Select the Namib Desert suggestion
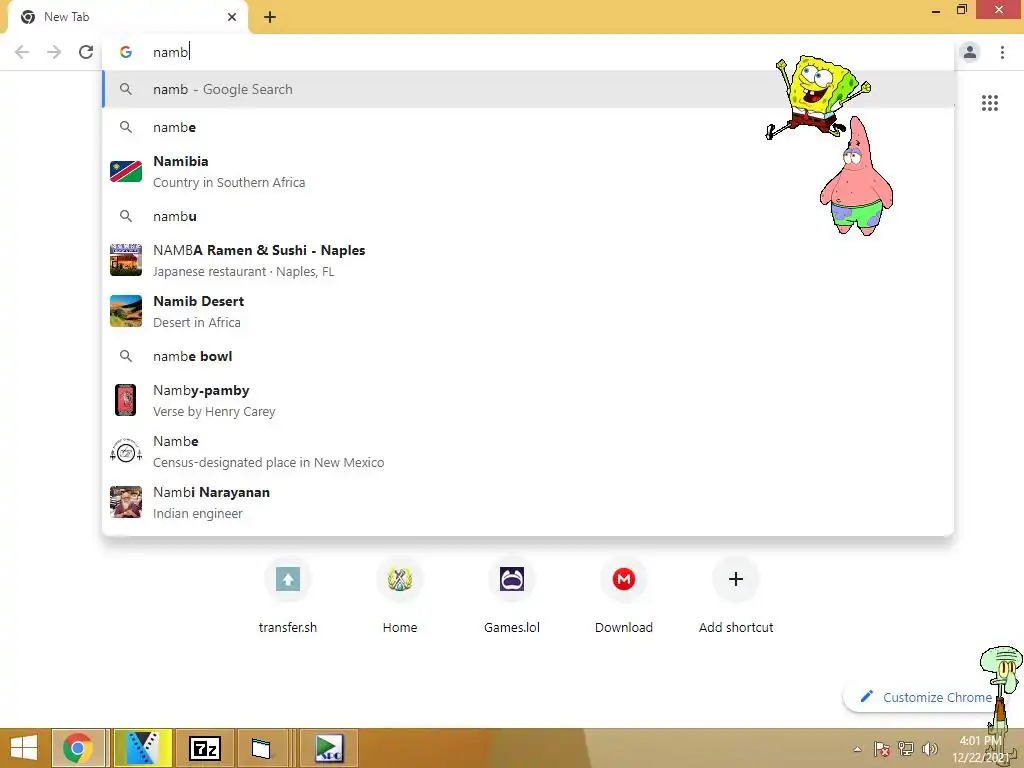1024x768 pixels. [528, 312]
